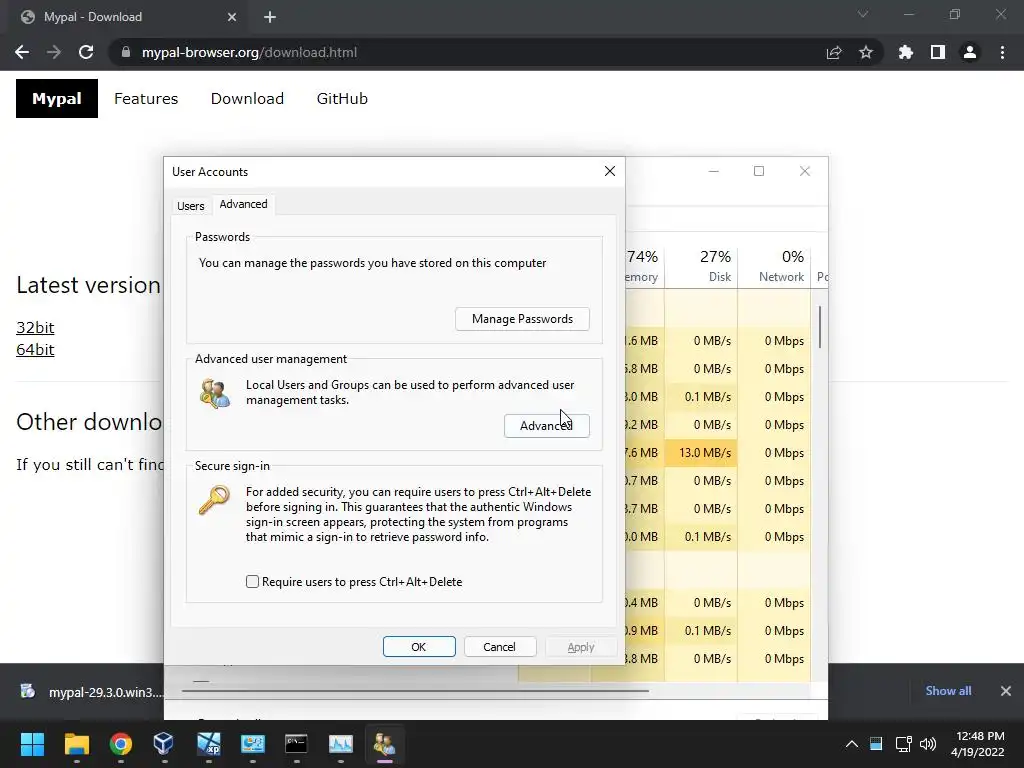Screen dimensions: 1024x768
Task: Click Show all downloads
Action: (x=948, y=691)
